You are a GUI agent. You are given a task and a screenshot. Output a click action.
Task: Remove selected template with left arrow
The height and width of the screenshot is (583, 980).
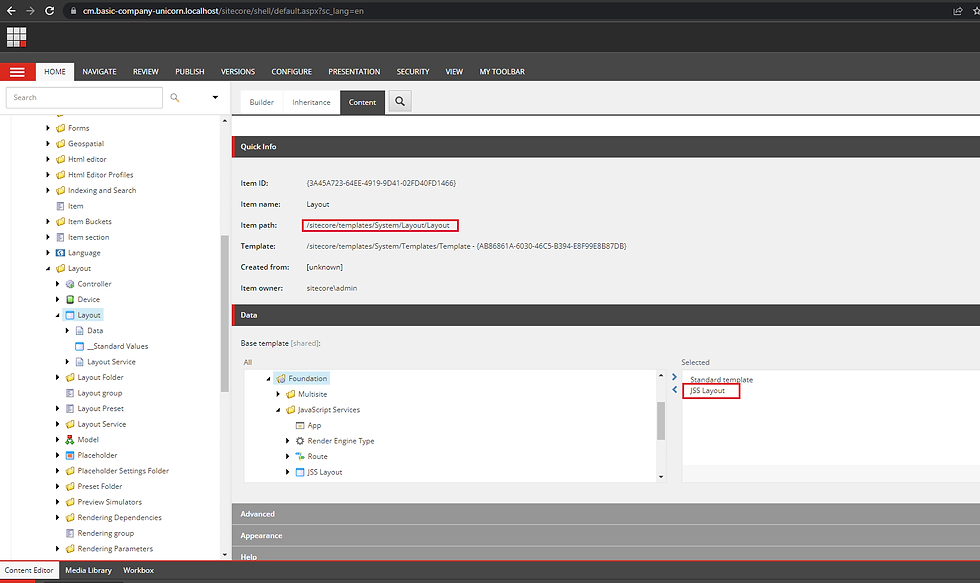pyautogui.click(x=674, y=390)
